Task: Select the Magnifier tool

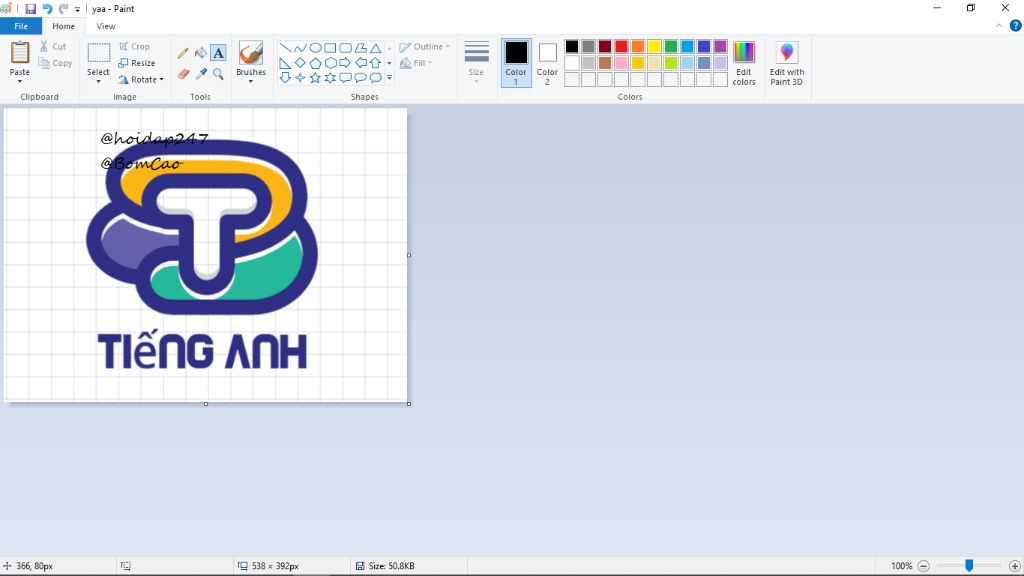Action: [x=218, y=74]
